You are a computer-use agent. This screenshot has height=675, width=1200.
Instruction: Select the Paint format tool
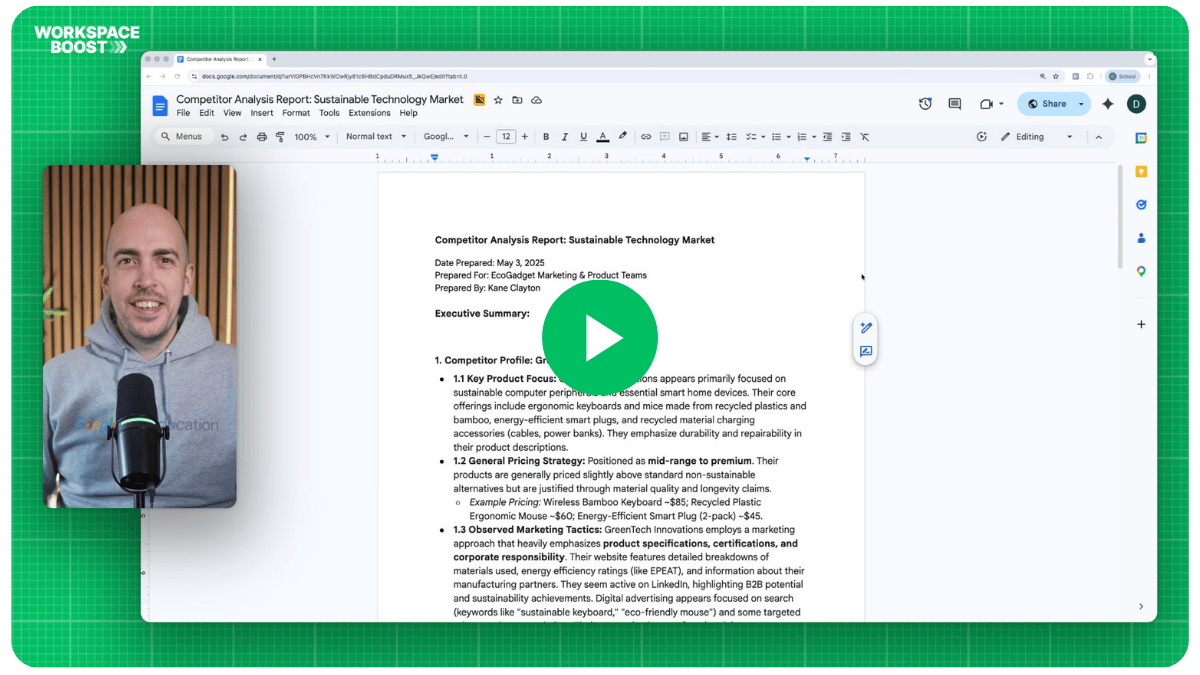coord(279,137)
